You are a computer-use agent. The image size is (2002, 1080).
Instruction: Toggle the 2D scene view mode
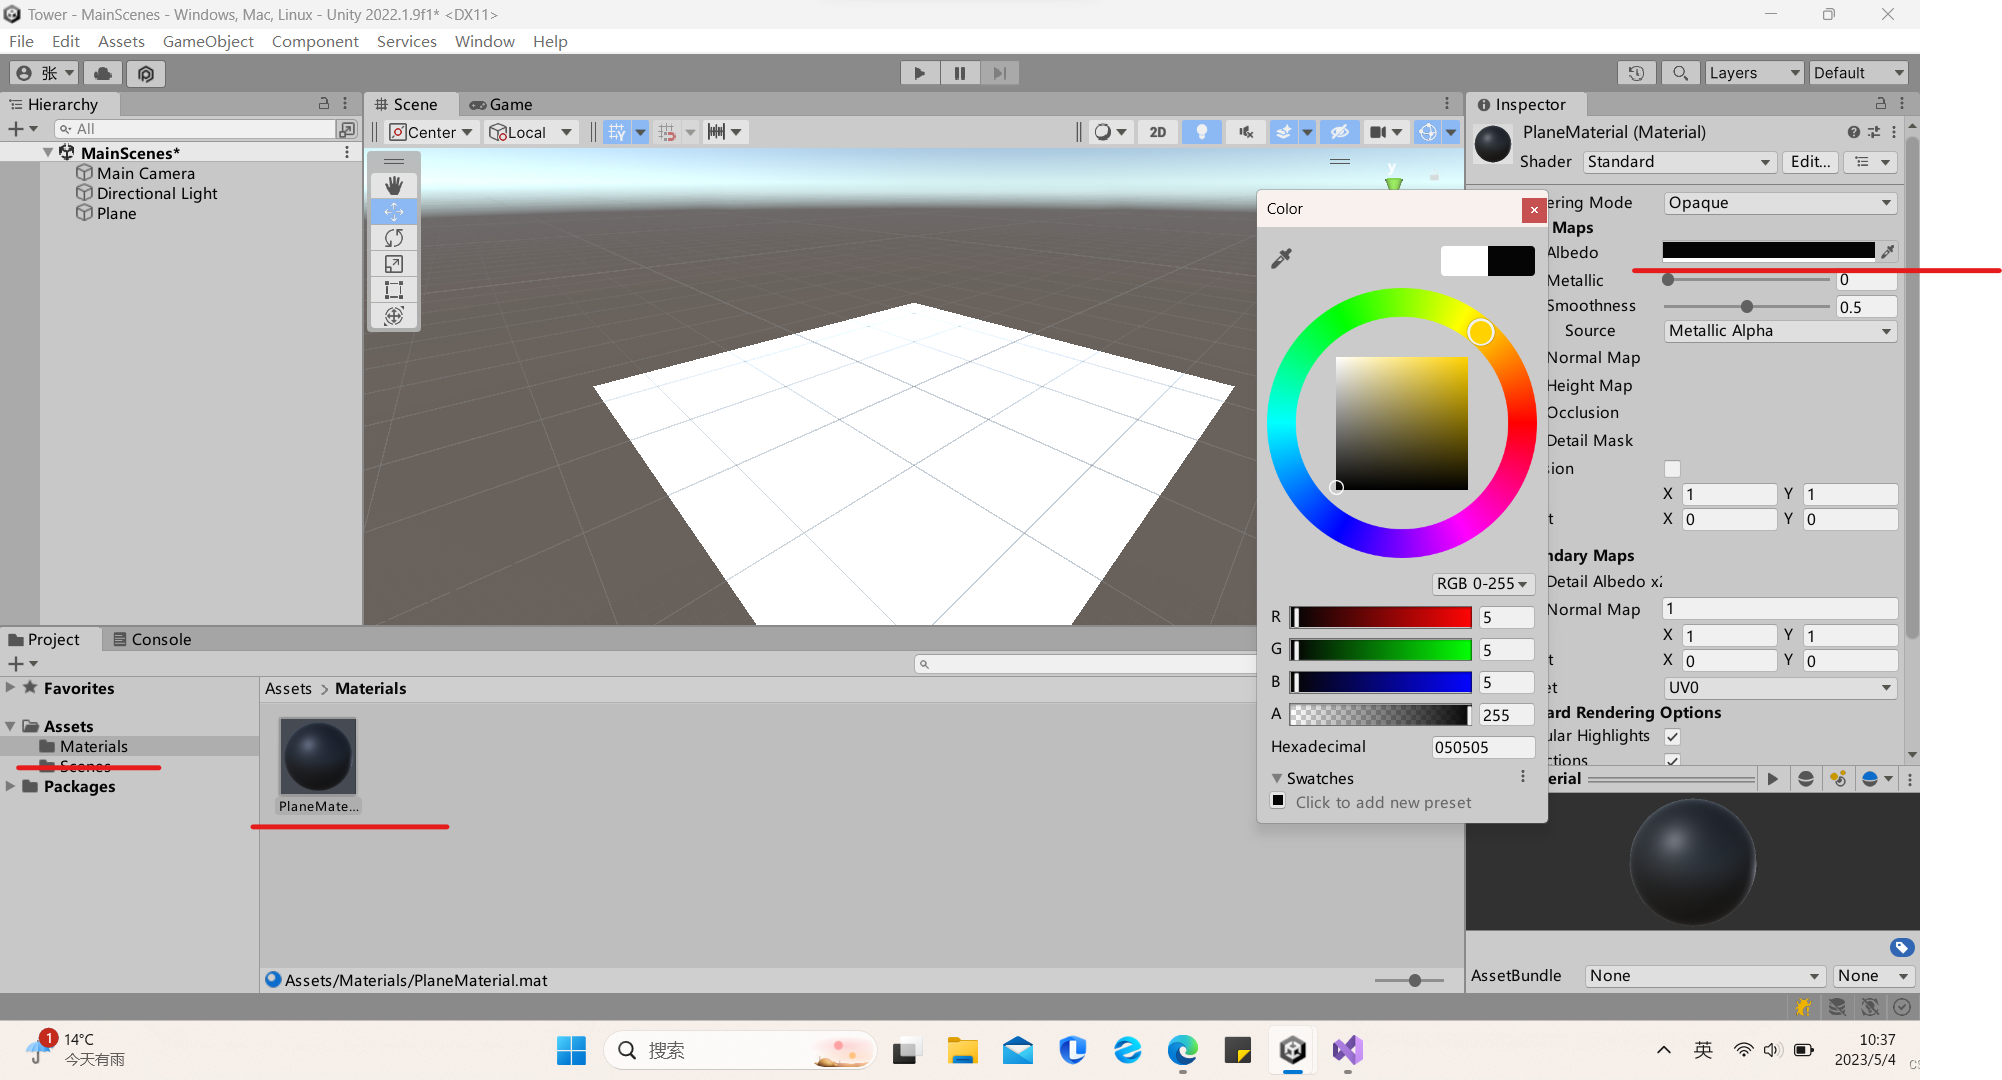point(1157,132)
